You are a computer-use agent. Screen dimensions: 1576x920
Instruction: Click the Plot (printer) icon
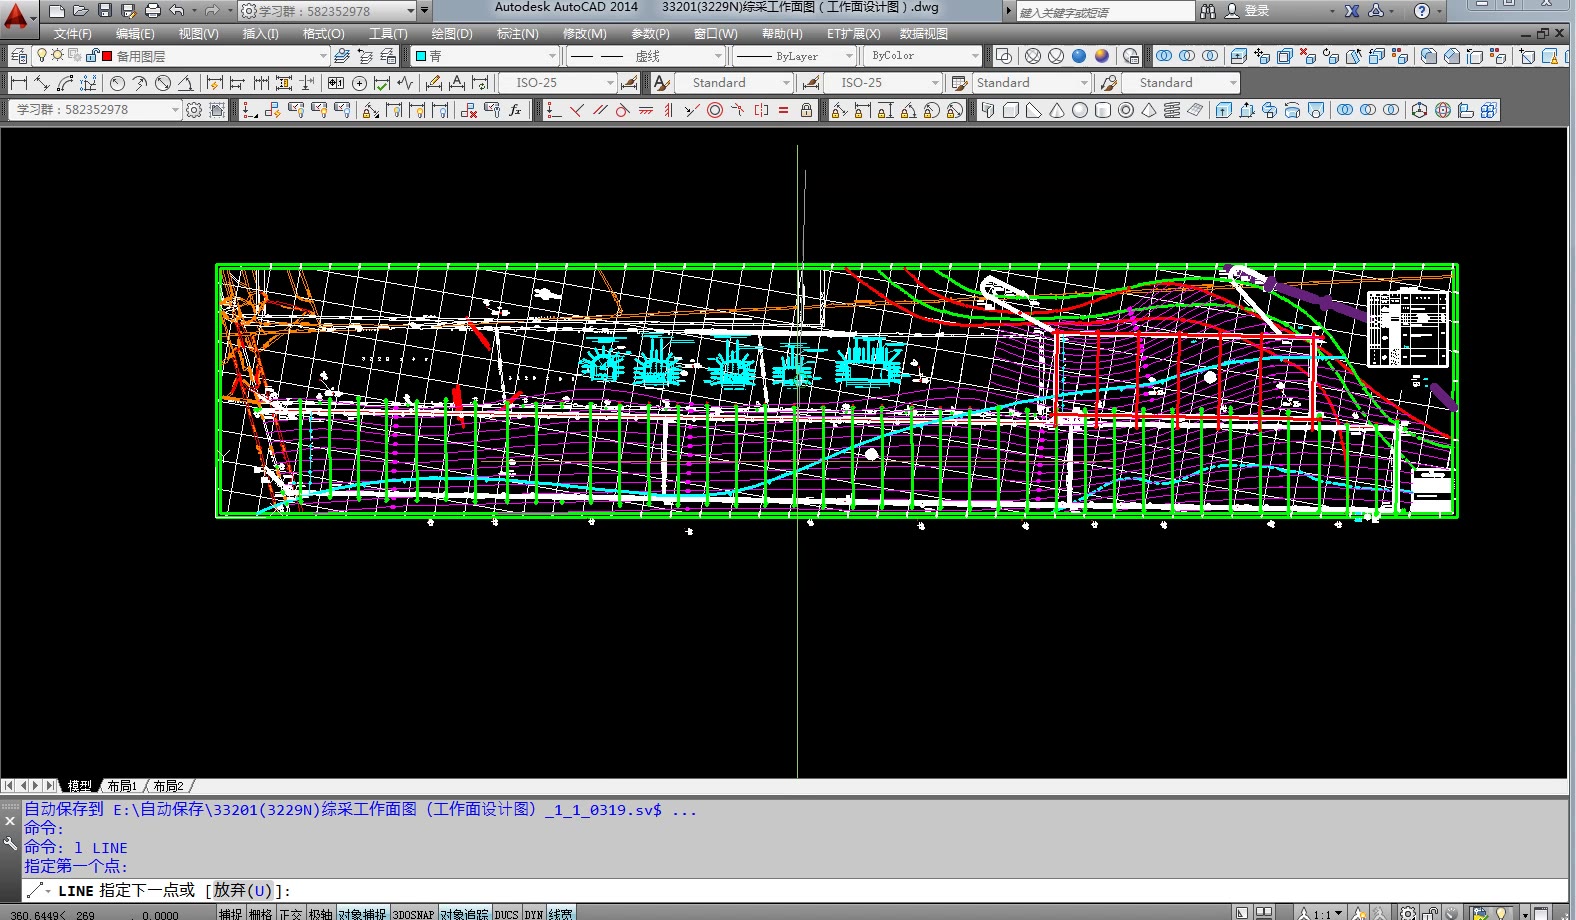(x=152, y=10)
